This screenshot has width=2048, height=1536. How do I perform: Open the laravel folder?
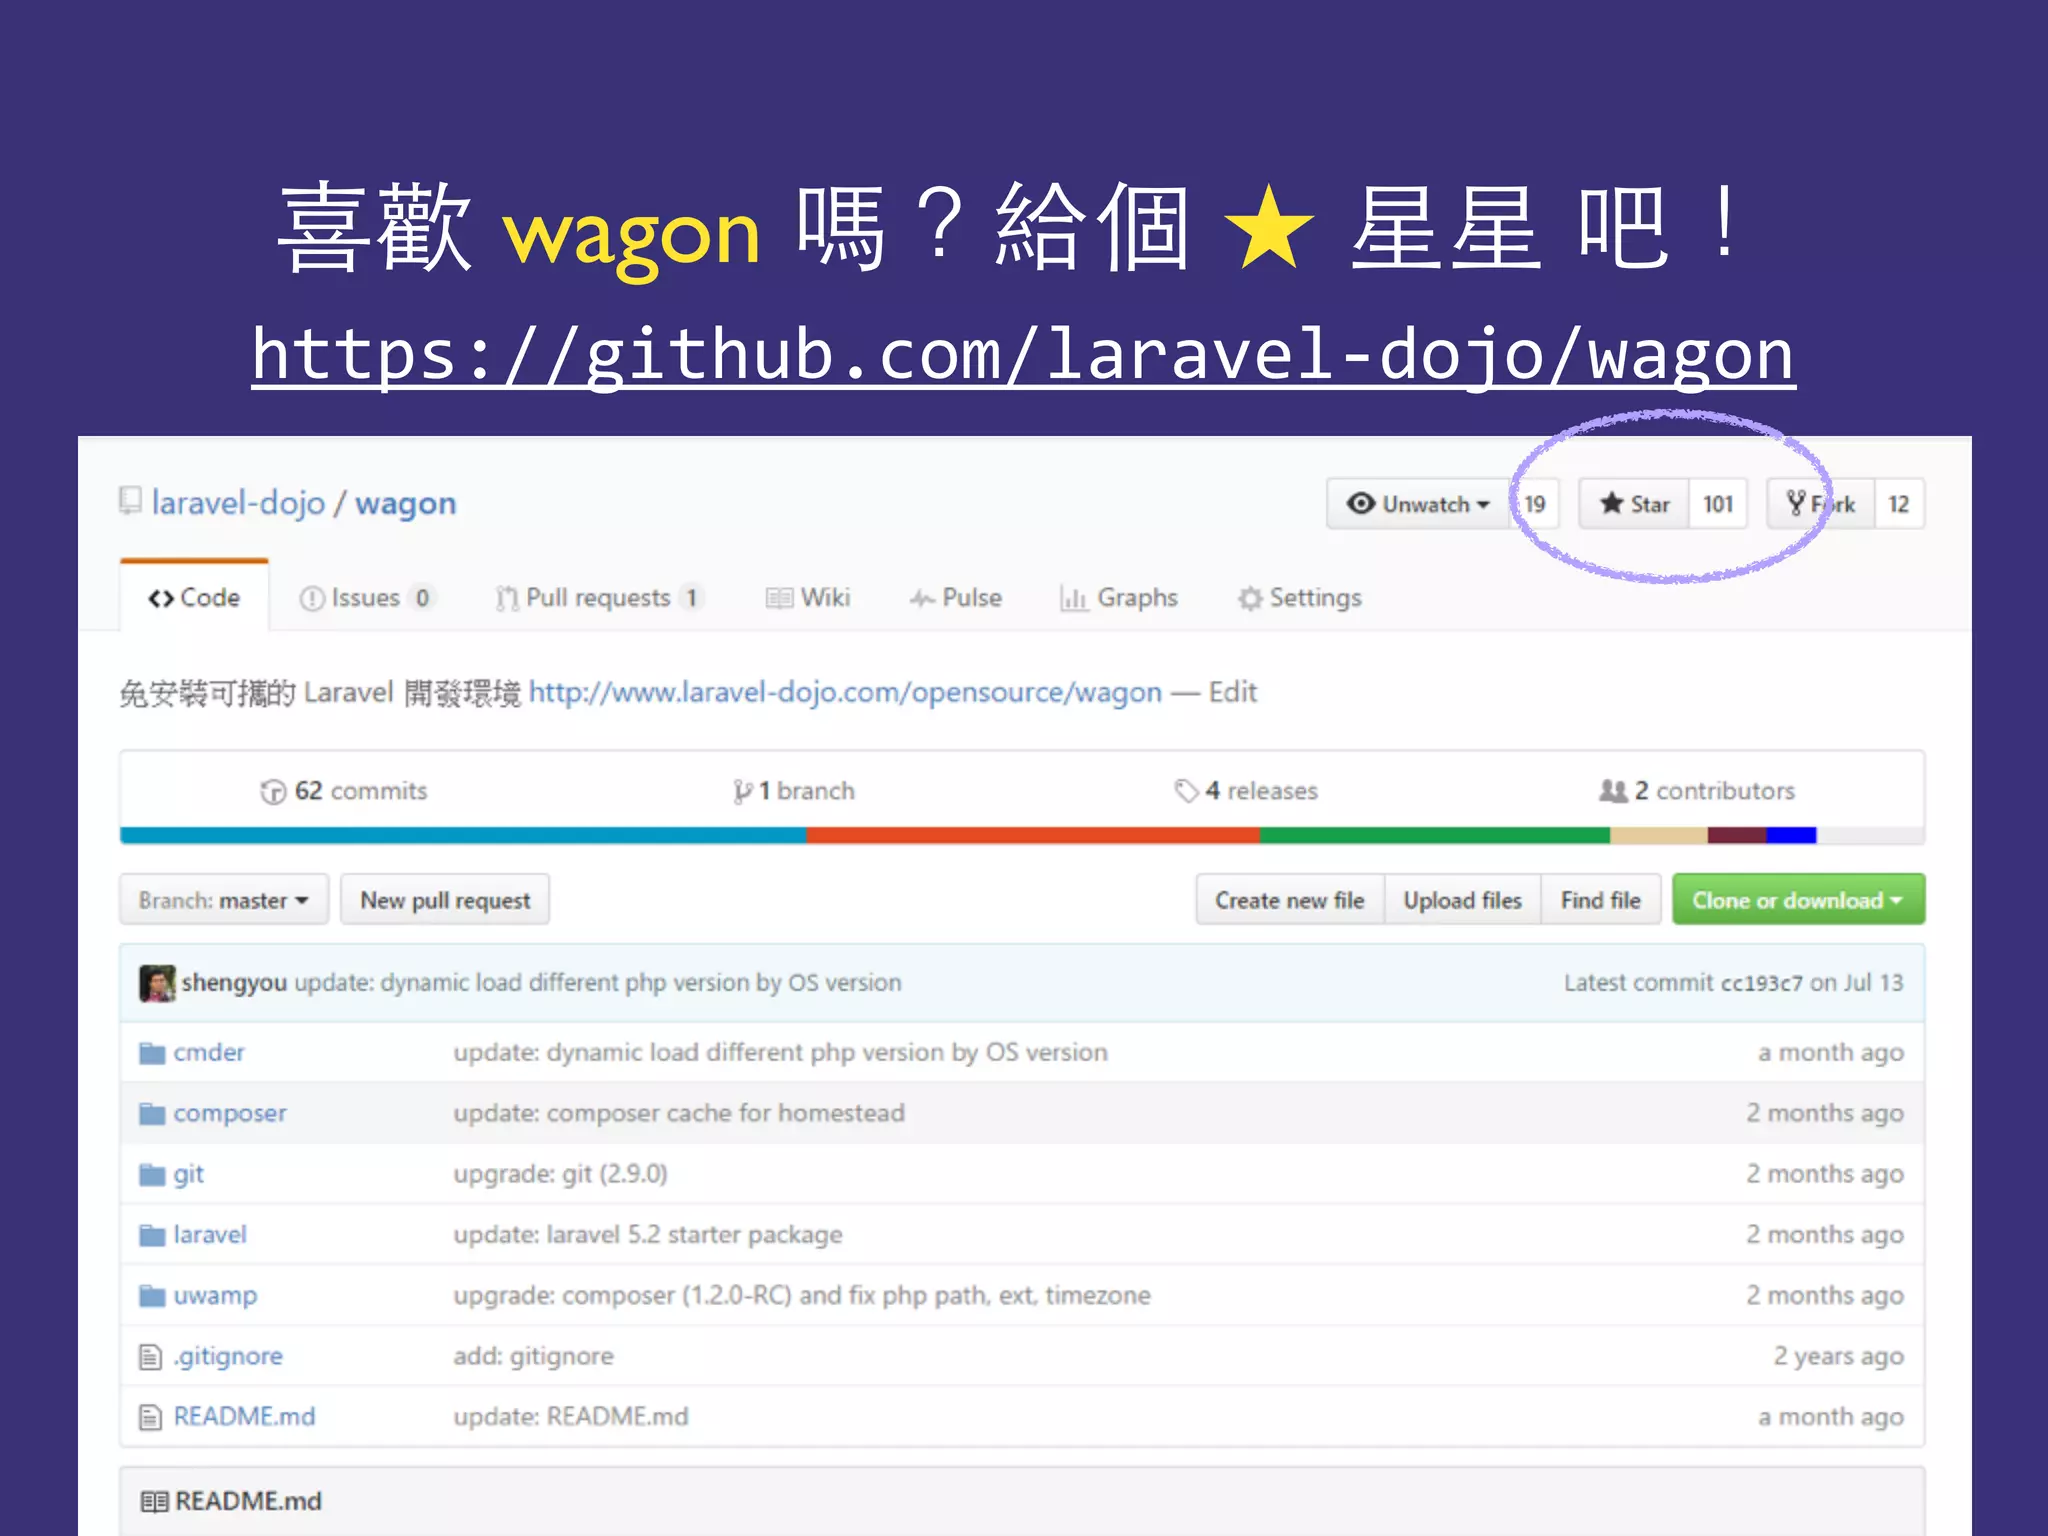click(x=210, y=1235)
